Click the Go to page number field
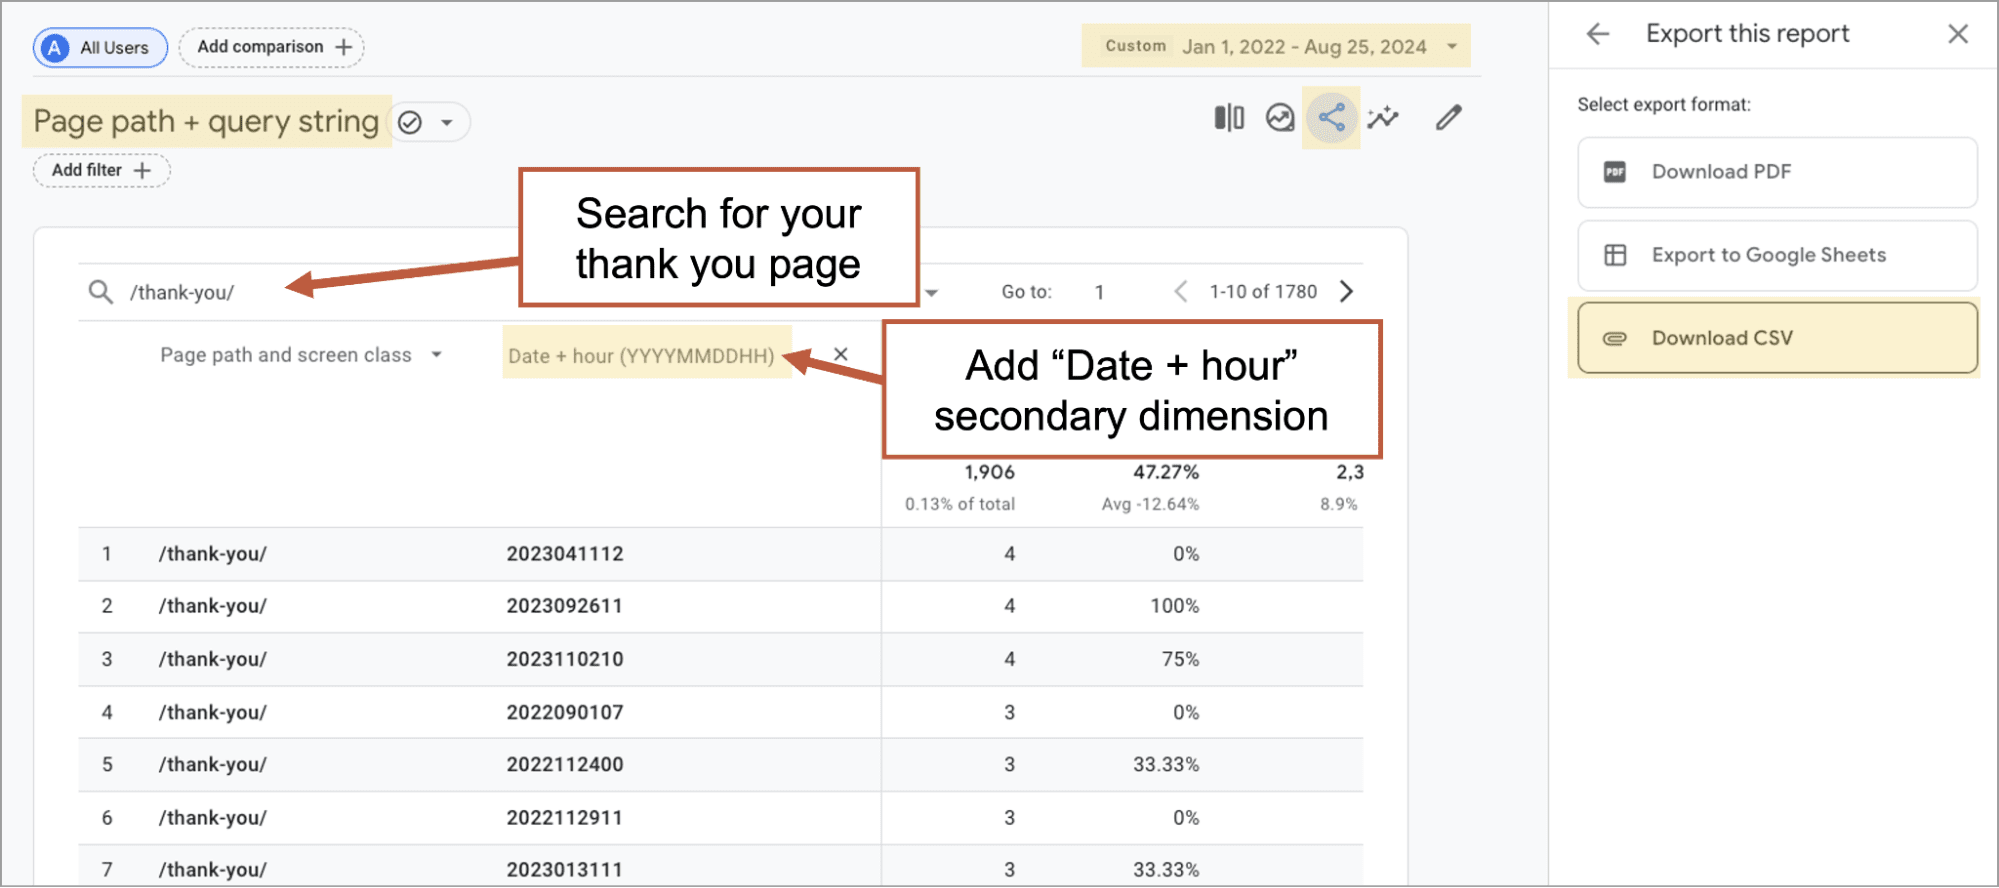This screenshot has width=1999, height=888. [x=1099, y=292]
